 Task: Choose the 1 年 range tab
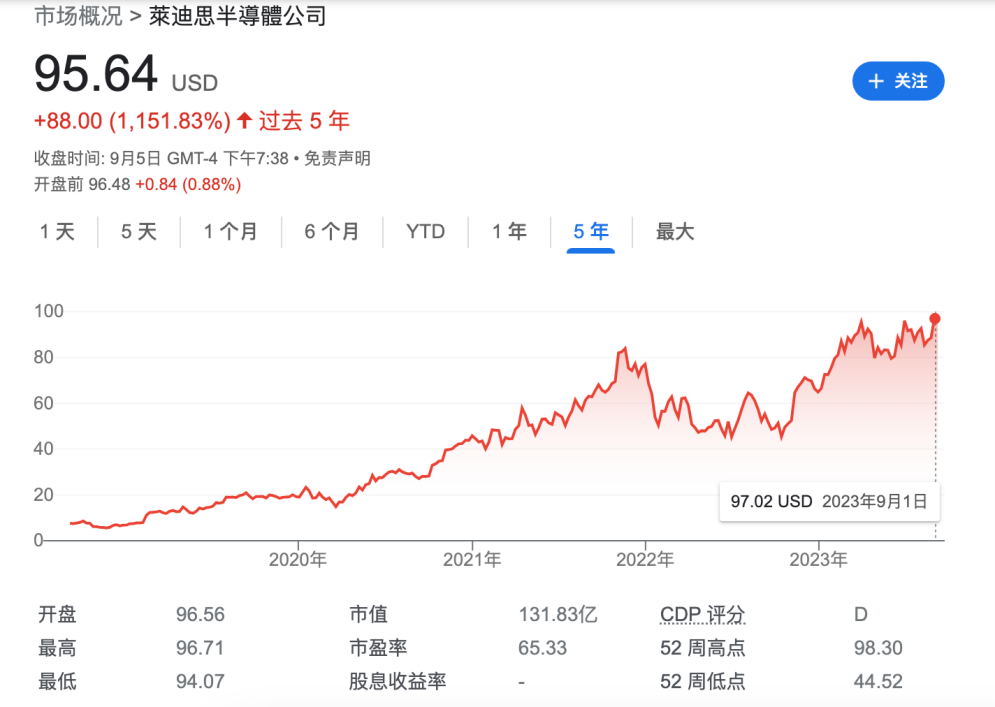510,232
